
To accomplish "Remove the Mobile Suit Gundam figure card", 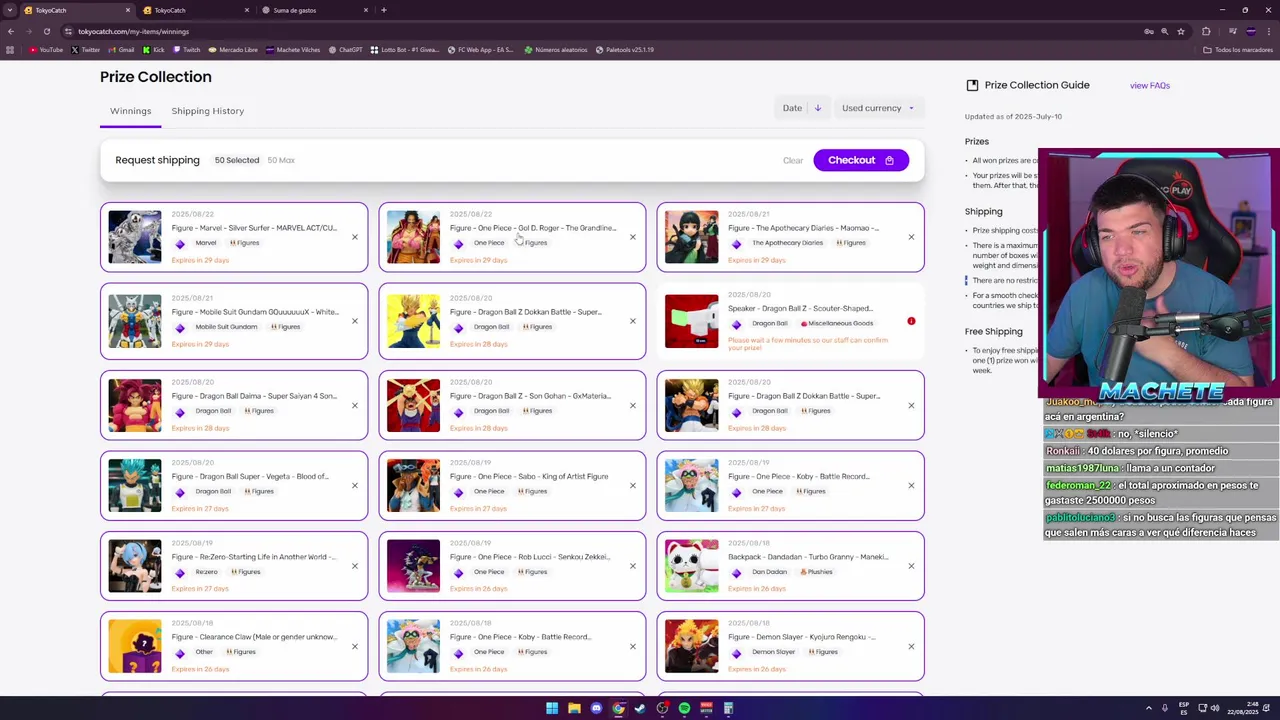I will point(354,321).
